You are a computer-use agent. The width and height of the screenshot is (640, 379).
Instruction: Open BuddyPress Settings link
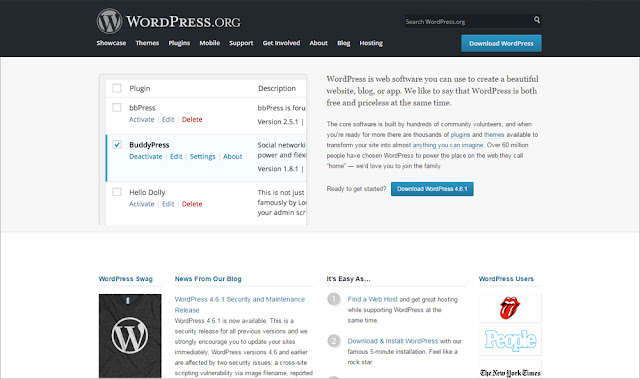(202, 157)
